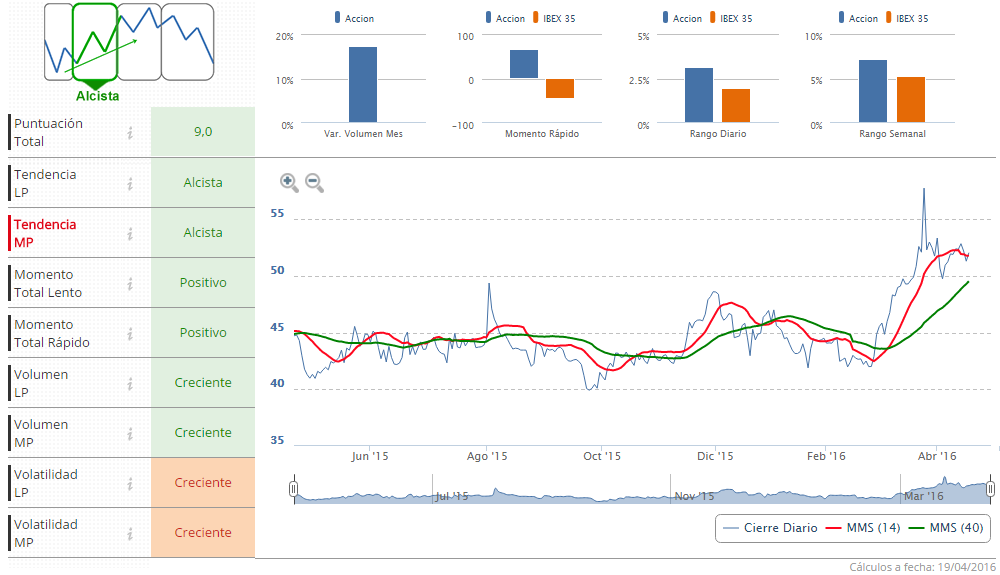Click the Alcista trend pattern thumbnail
The image size is (1000, 575).
coord(96,42)
